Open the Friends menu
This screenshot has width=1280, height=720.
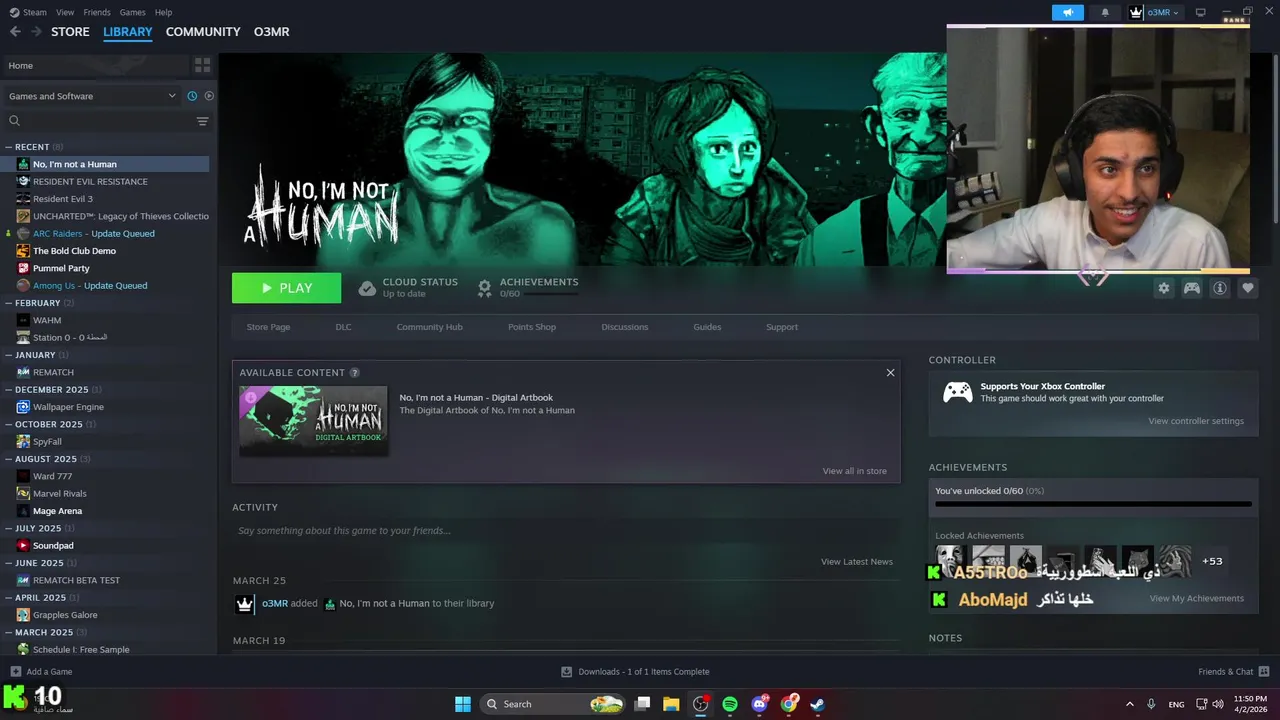tap(97, 12)
